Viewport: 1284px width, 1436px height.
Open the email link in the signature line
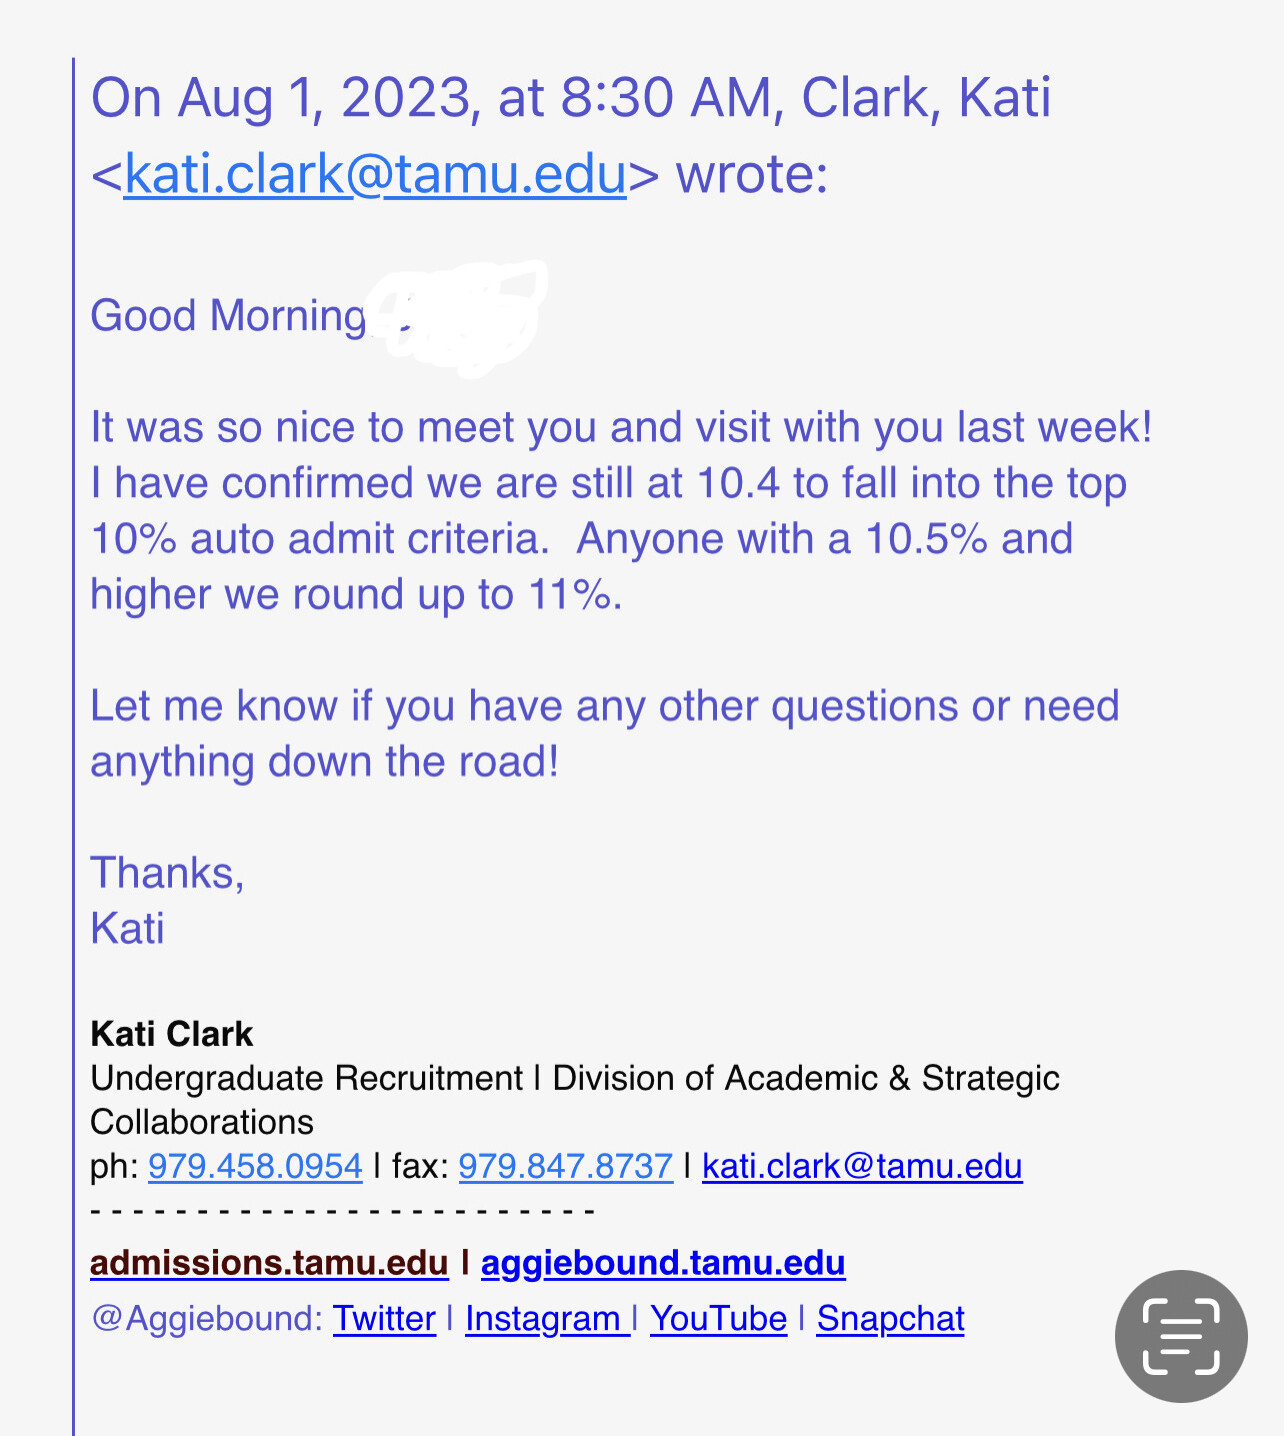click(862, 1166)
